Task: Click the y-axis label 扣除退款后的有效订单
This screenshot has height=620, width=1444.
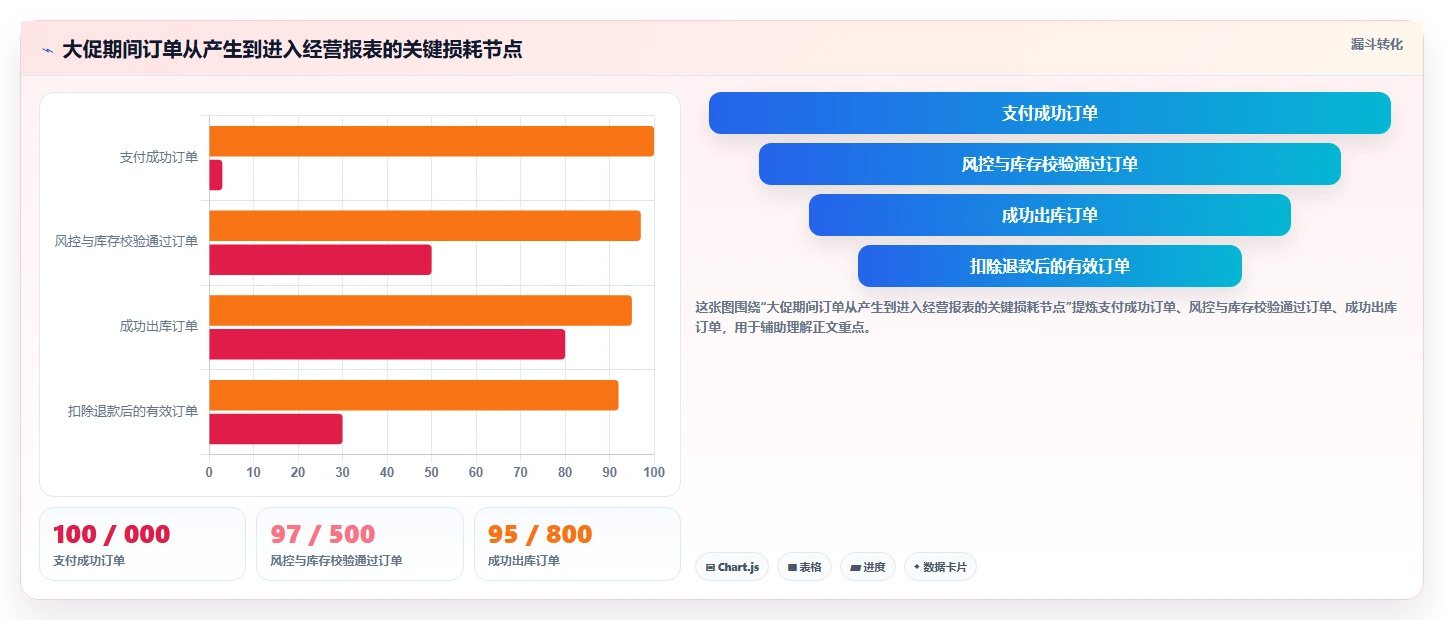Action: click(x=133, y=411)
